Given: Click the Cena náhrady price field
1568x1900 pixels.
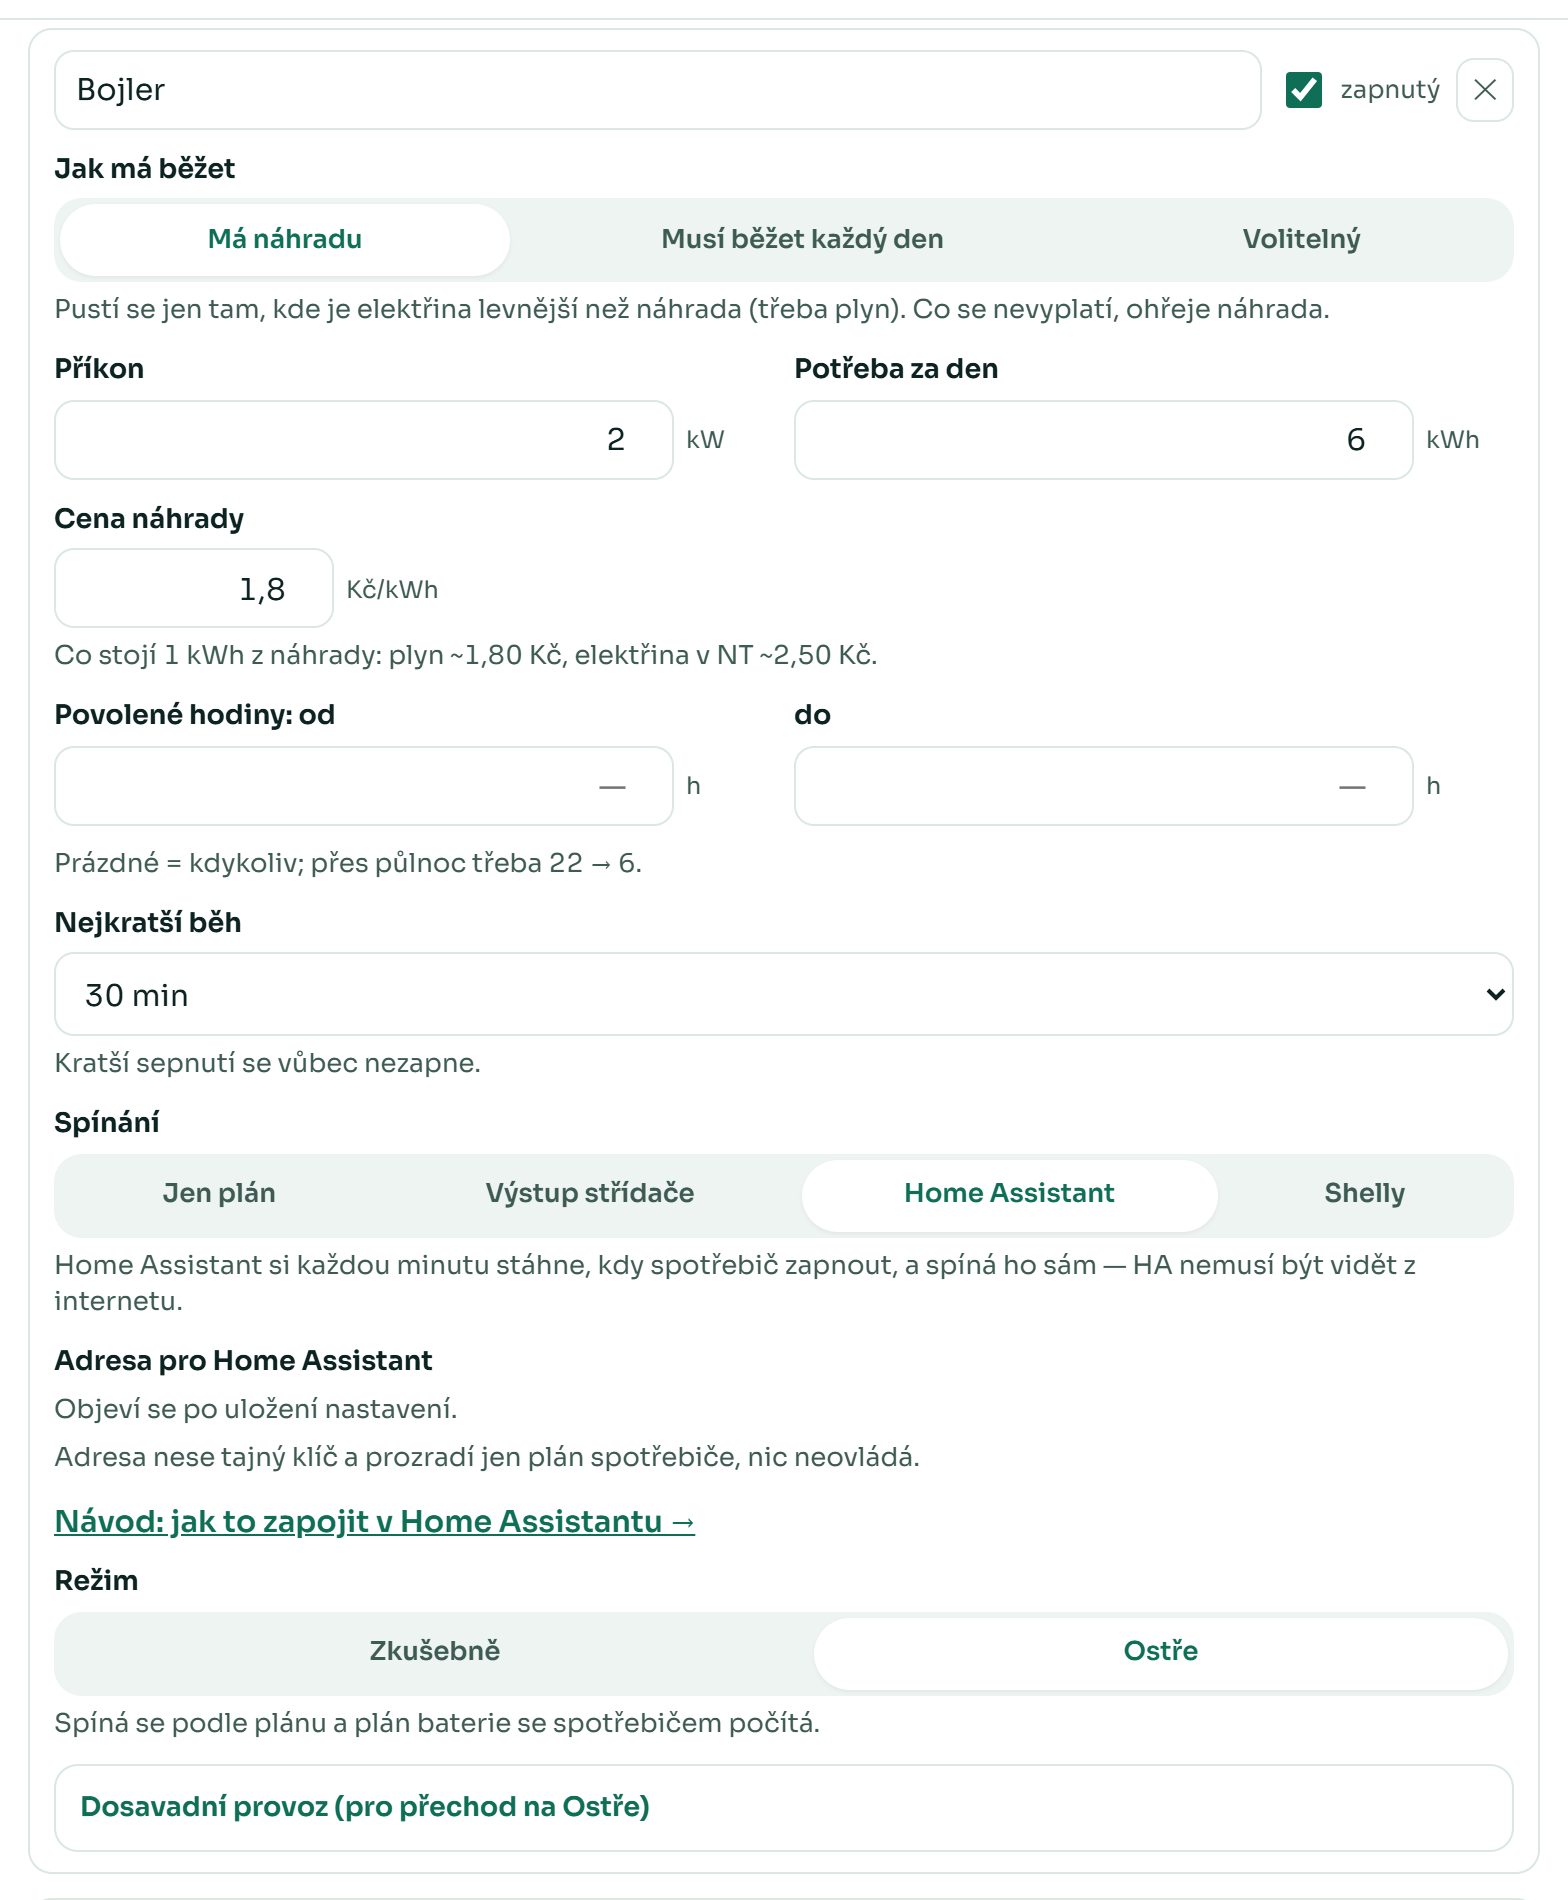Looking at the screenshot, I should click(x=194, y=588).
